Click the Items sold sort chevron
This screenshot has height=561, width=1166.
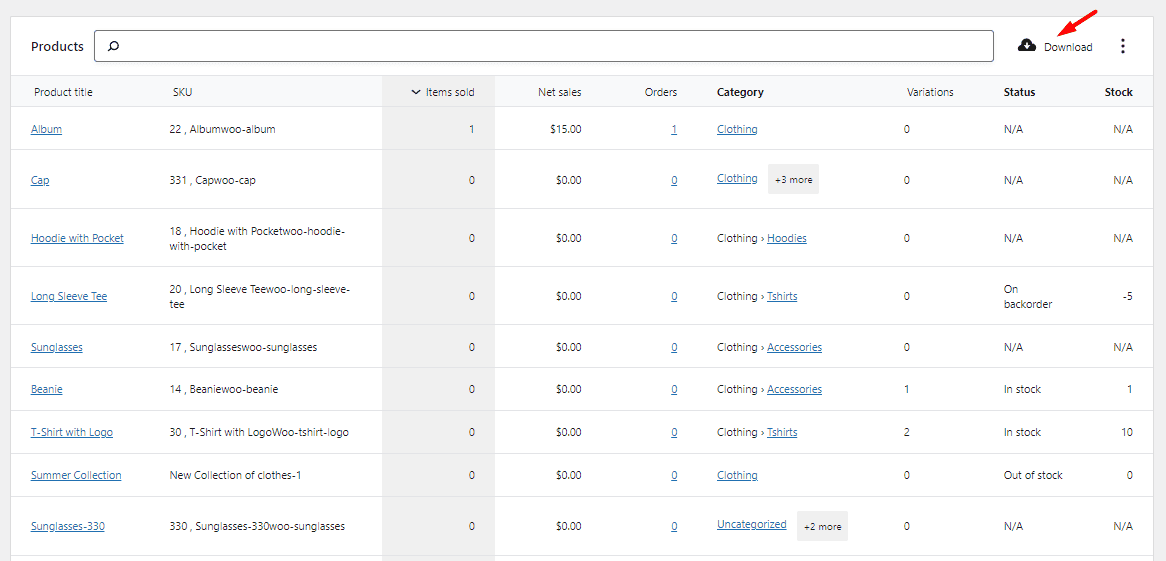pyautogui.click(x=416, y=92)
